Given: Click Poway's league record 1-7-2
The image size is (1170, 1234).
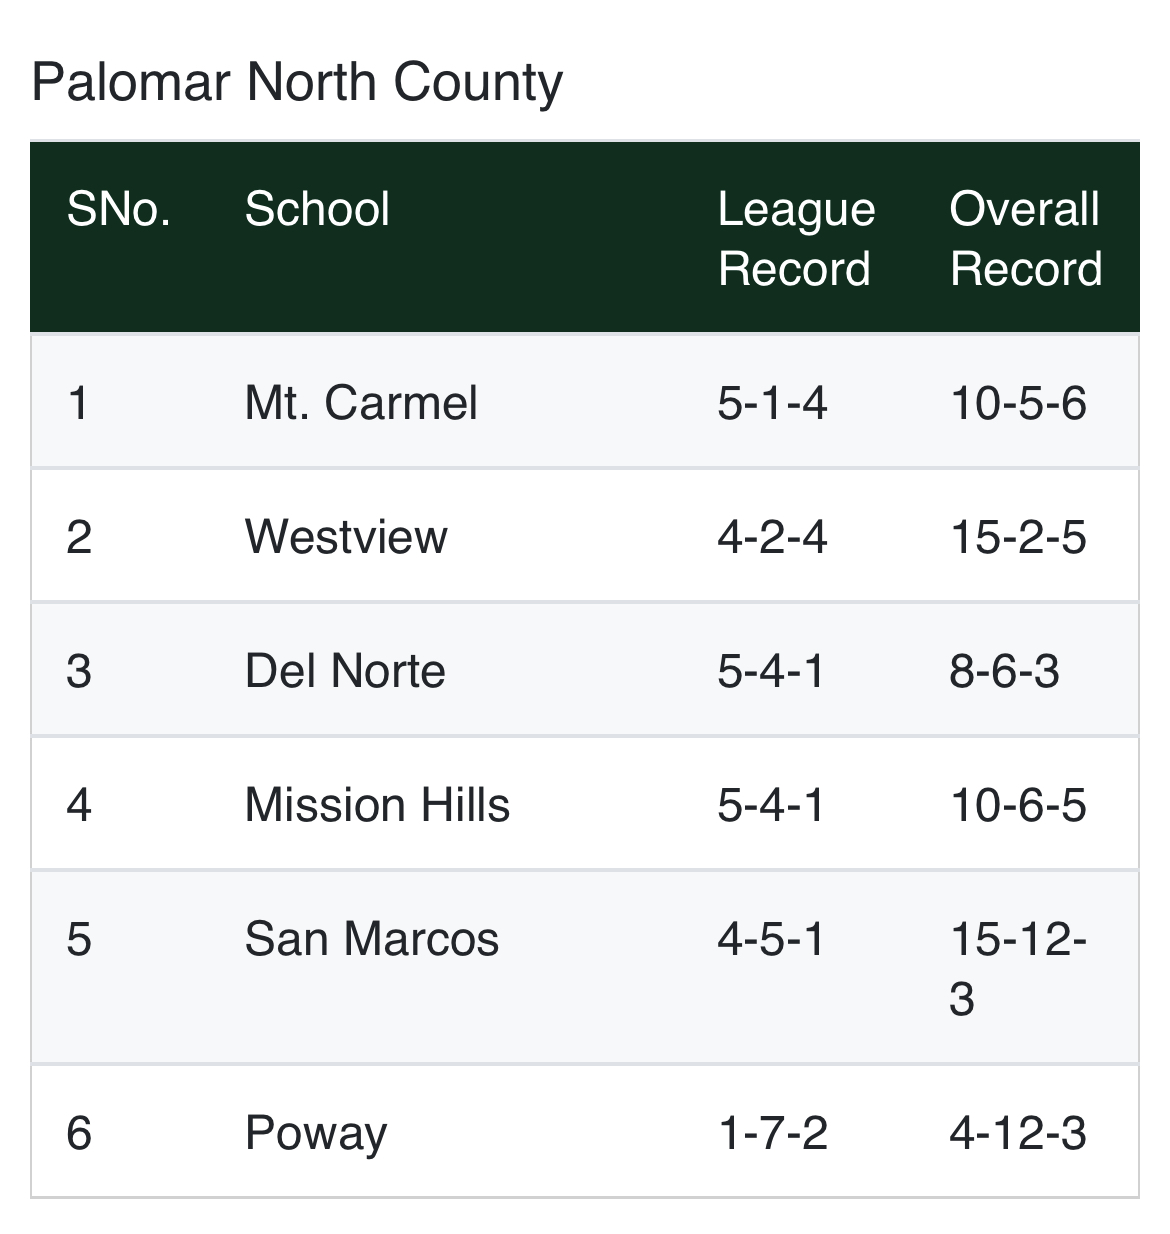Looking at the screenshot, I should click(772, 1133).
